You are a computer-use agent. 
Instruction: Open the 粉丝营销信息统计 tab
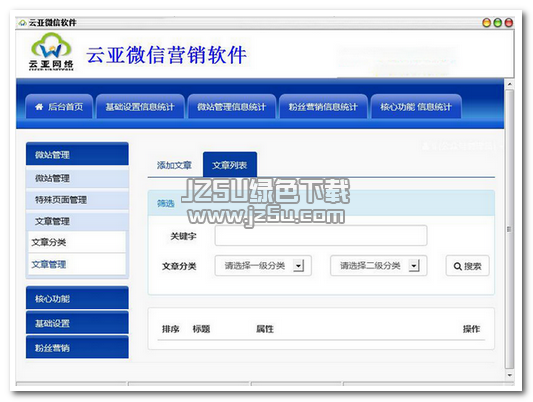coord(323,107)
